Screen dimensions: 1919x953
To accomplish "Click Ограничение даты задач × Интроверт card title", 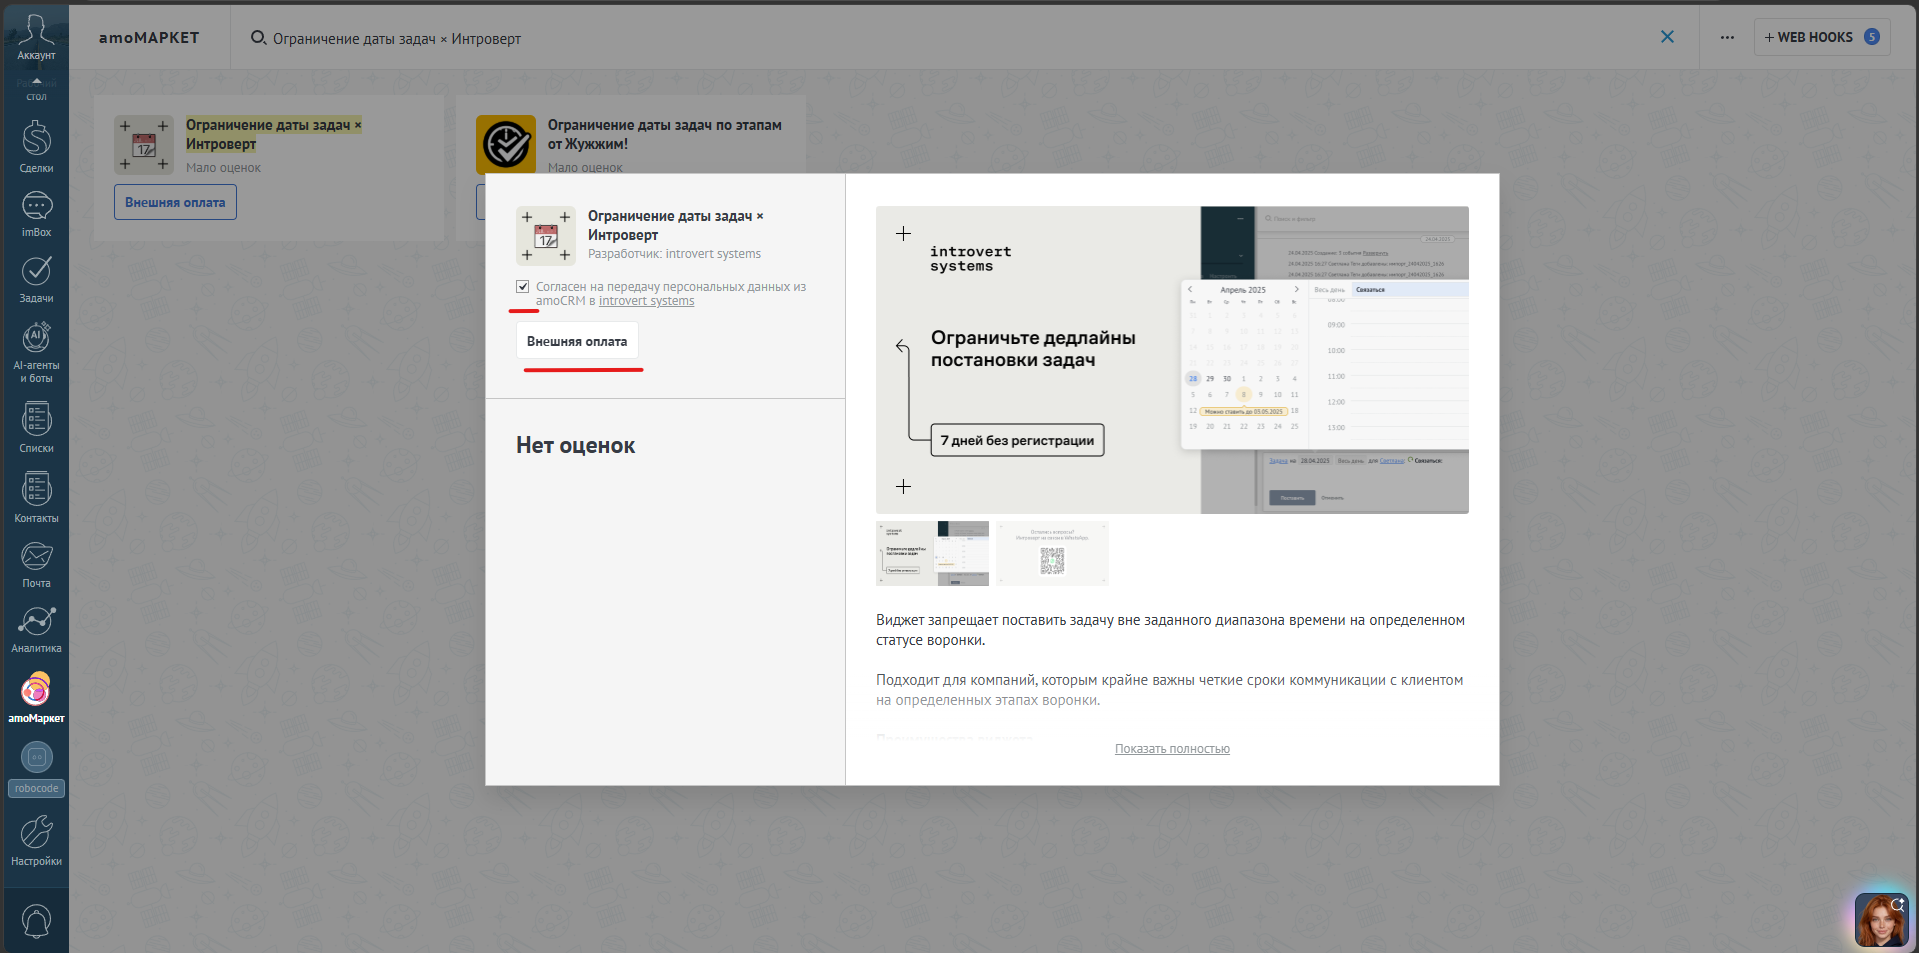I will 273,134.
